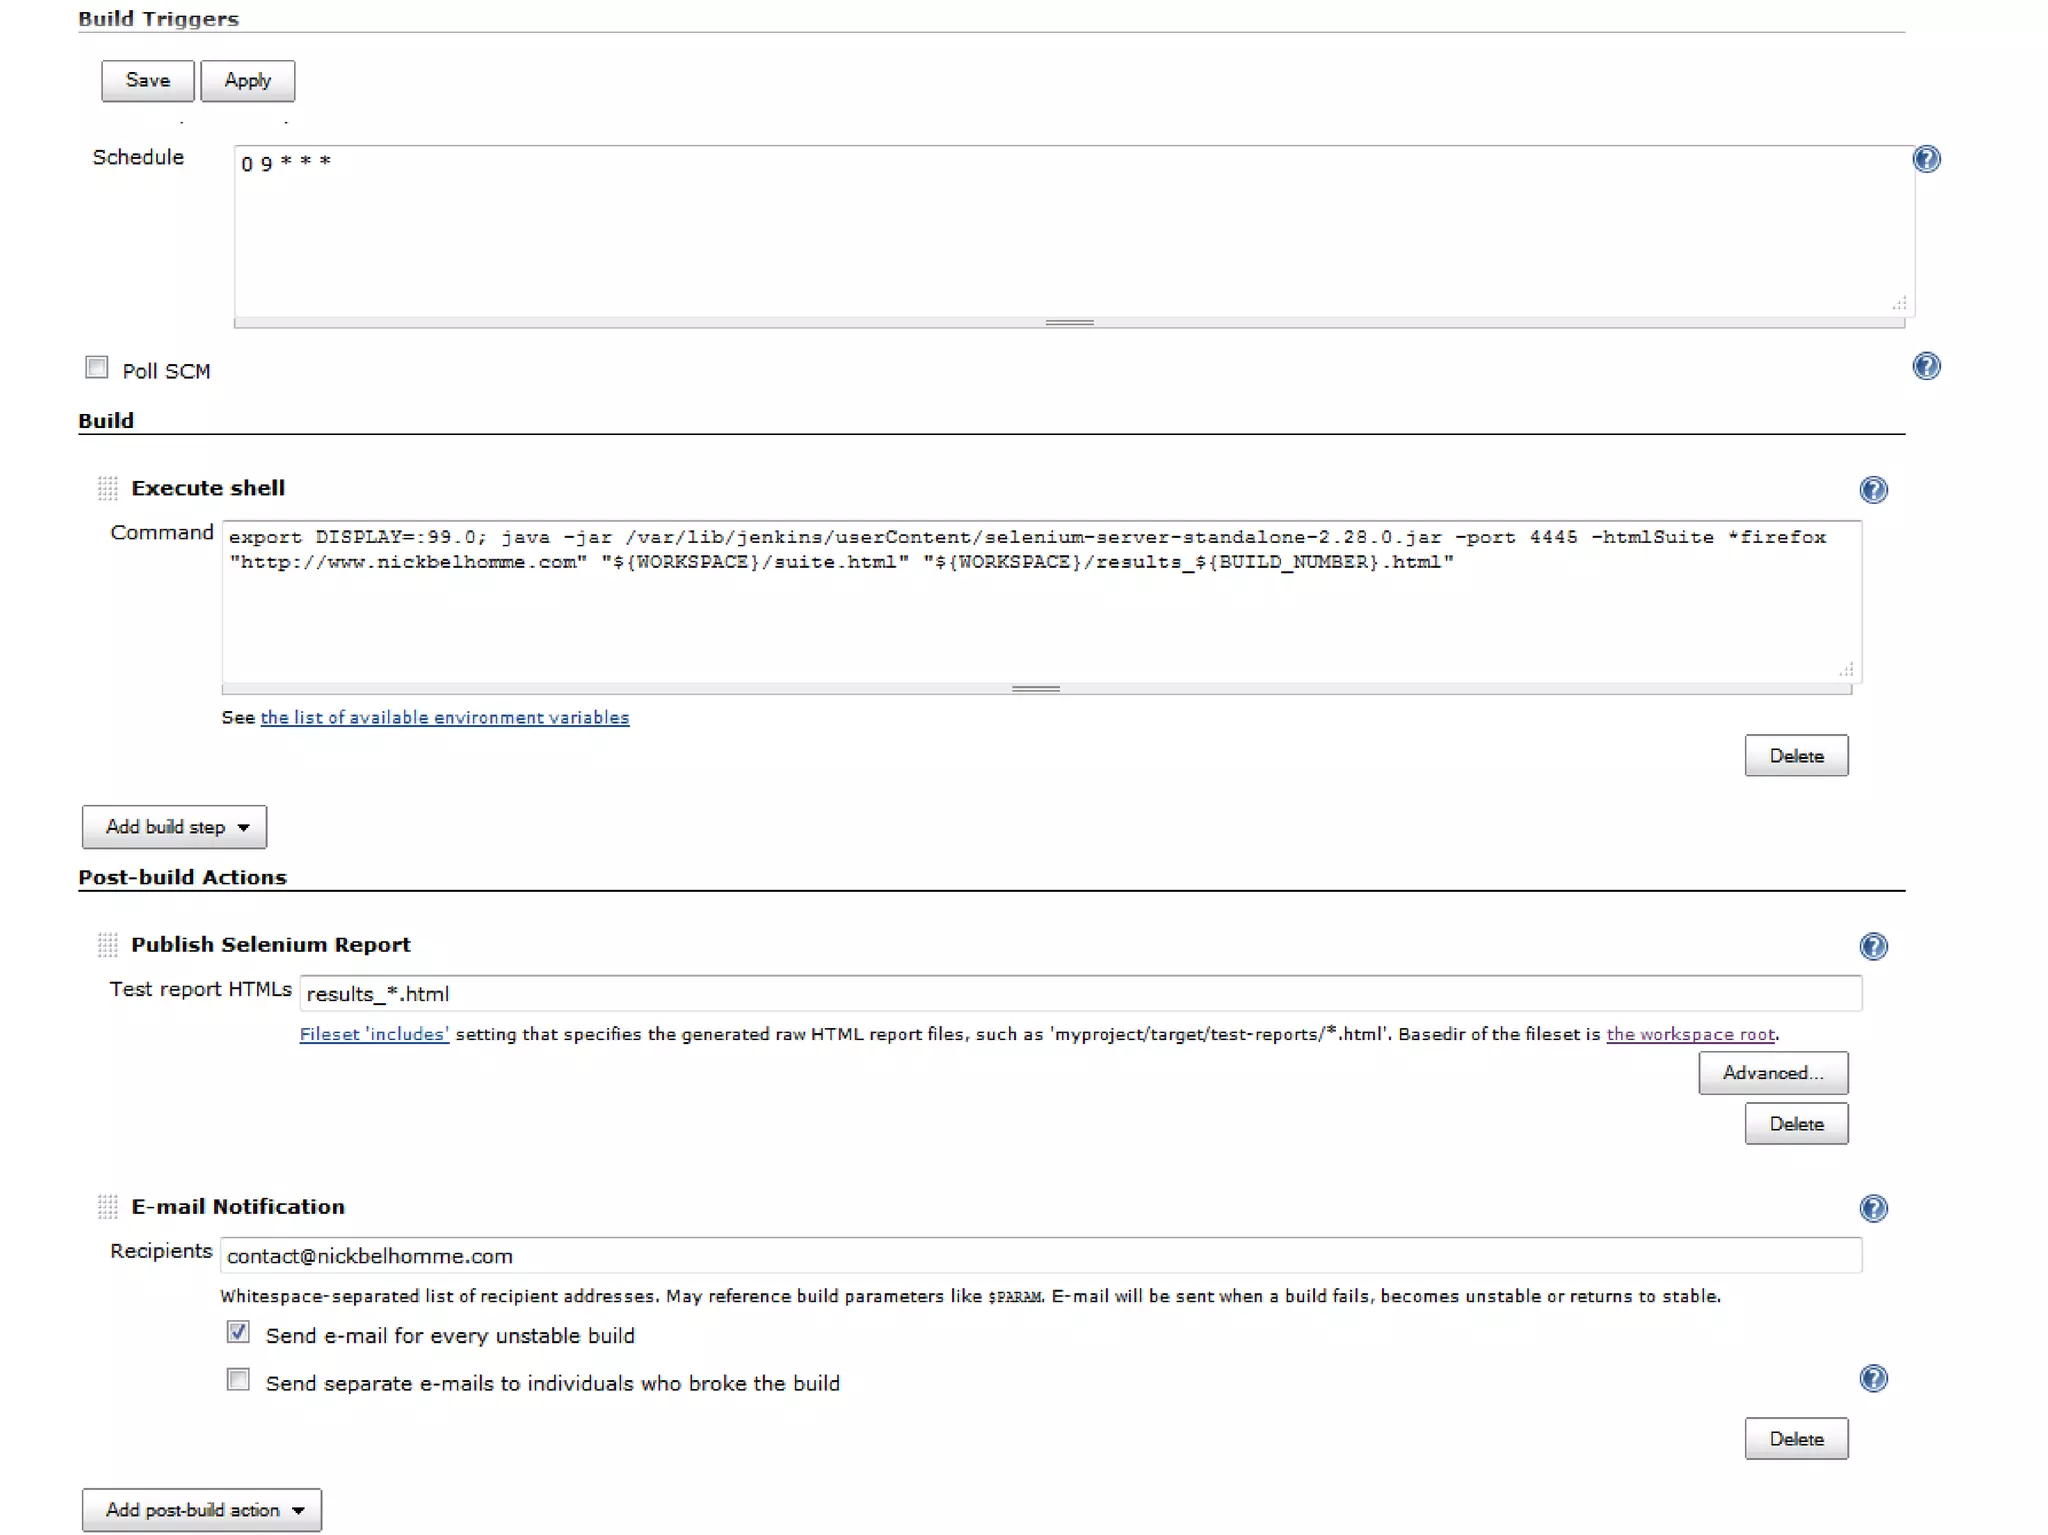The image size is (2048, 1535).
Task: Open the Add build step dropdown
Action: pyautogui.click(x=175, y=827)
